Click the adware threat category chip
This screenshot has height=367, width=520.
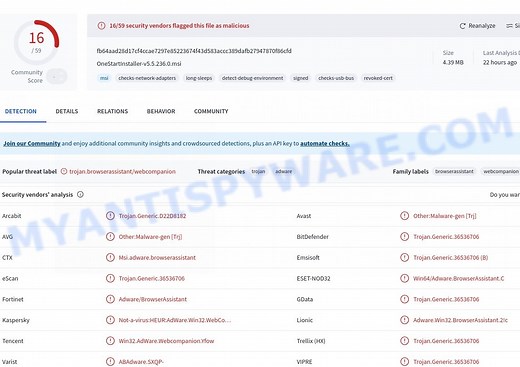(x=284, y=172)
